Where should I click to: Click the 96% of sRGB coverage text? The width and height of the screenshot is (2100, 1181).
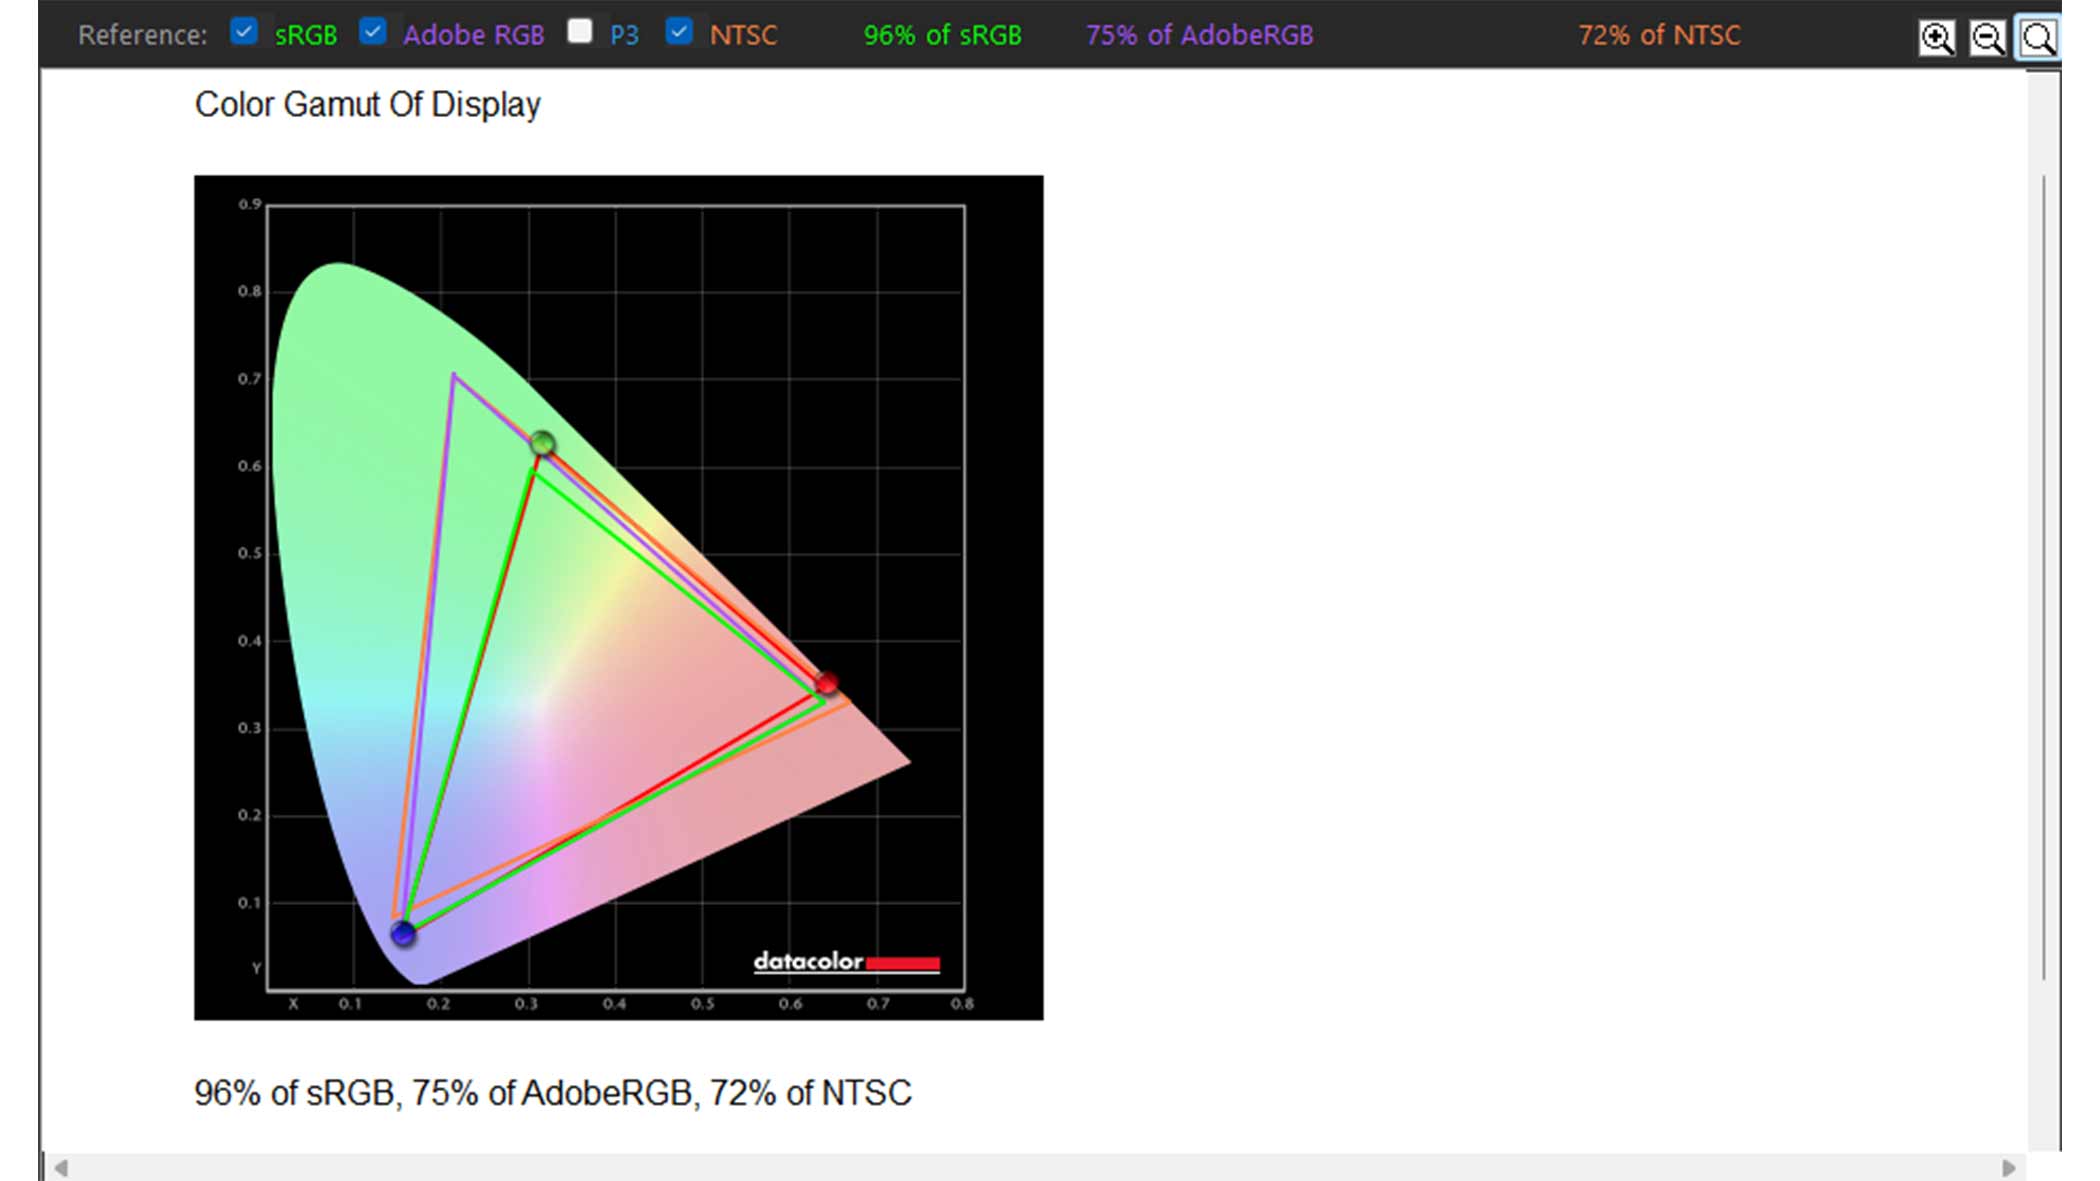tap(940, 33)
